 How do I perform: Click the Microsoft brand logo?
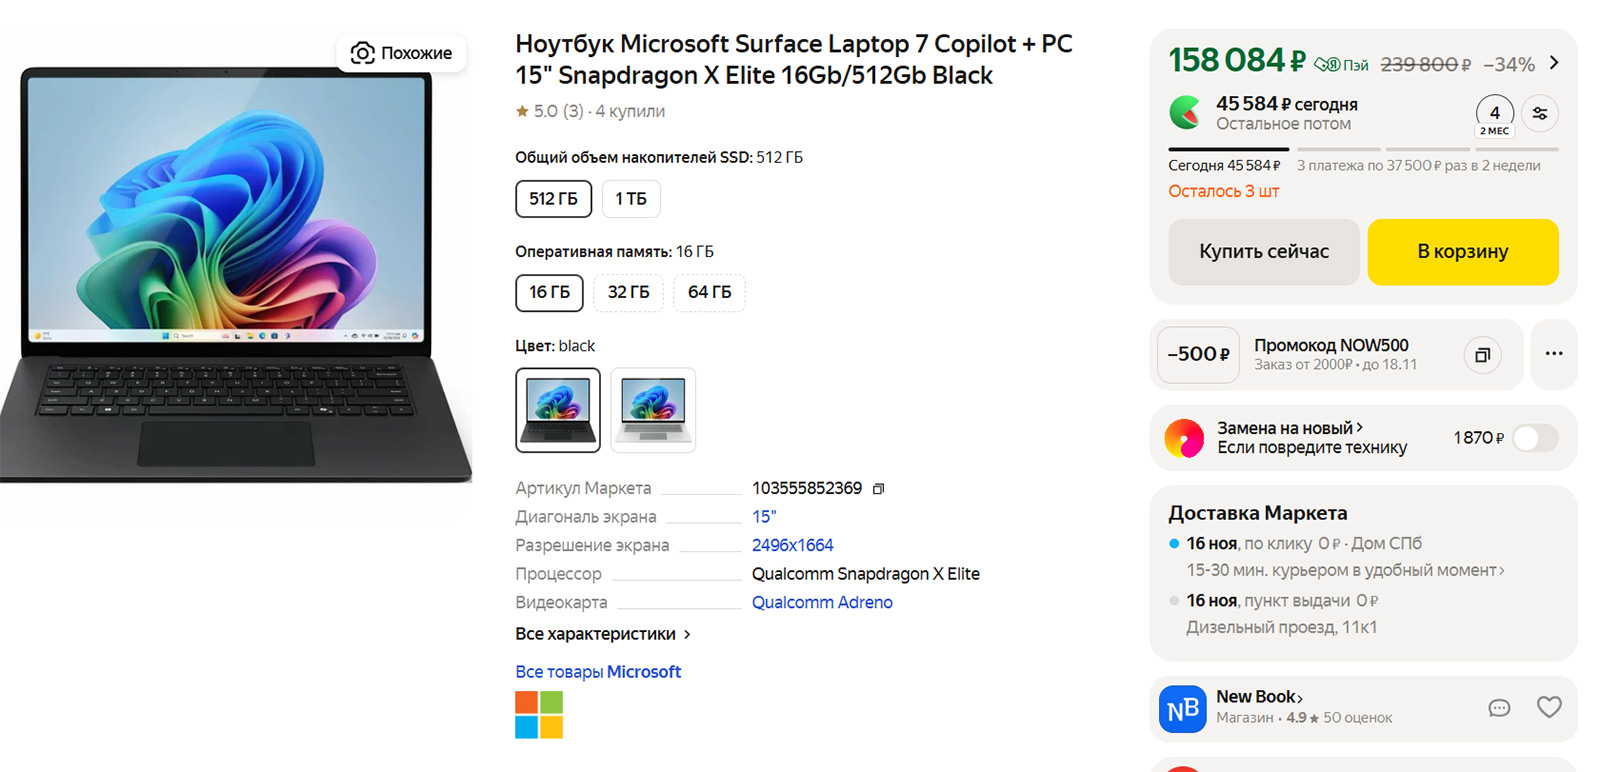539,715
